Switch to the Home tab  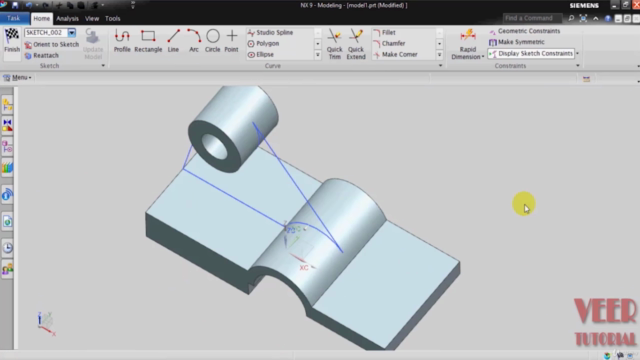click(x=41, y=18)
